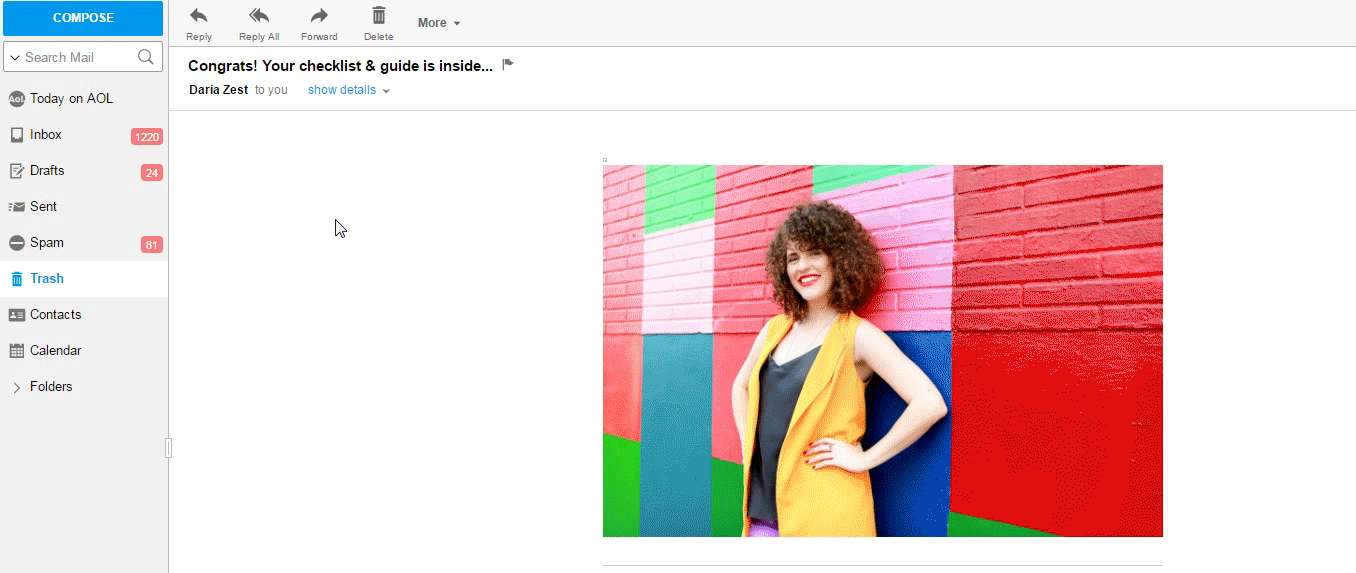
Task: Click the Inbox 1220 unread badge
Action: [x=147, y=137]
